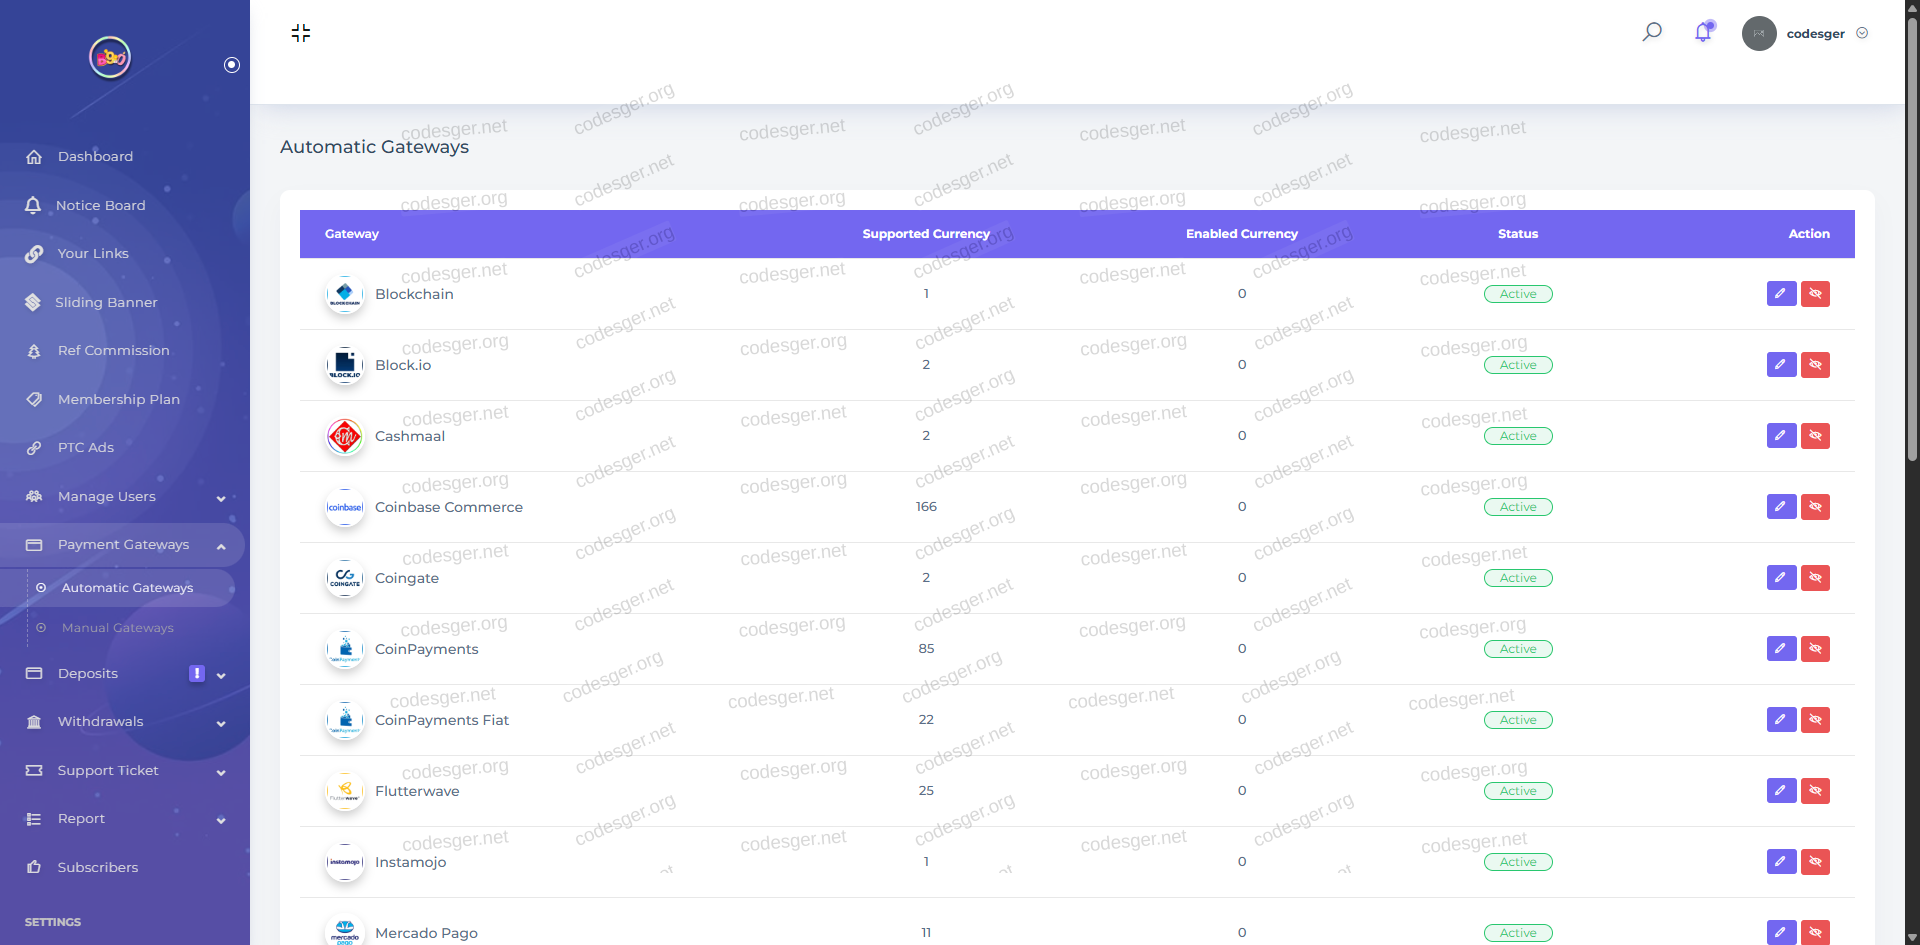Go to the Dashboard menu item
Image resolution: width=1920 pixels, height=945 pixels.
click(95, 157)
